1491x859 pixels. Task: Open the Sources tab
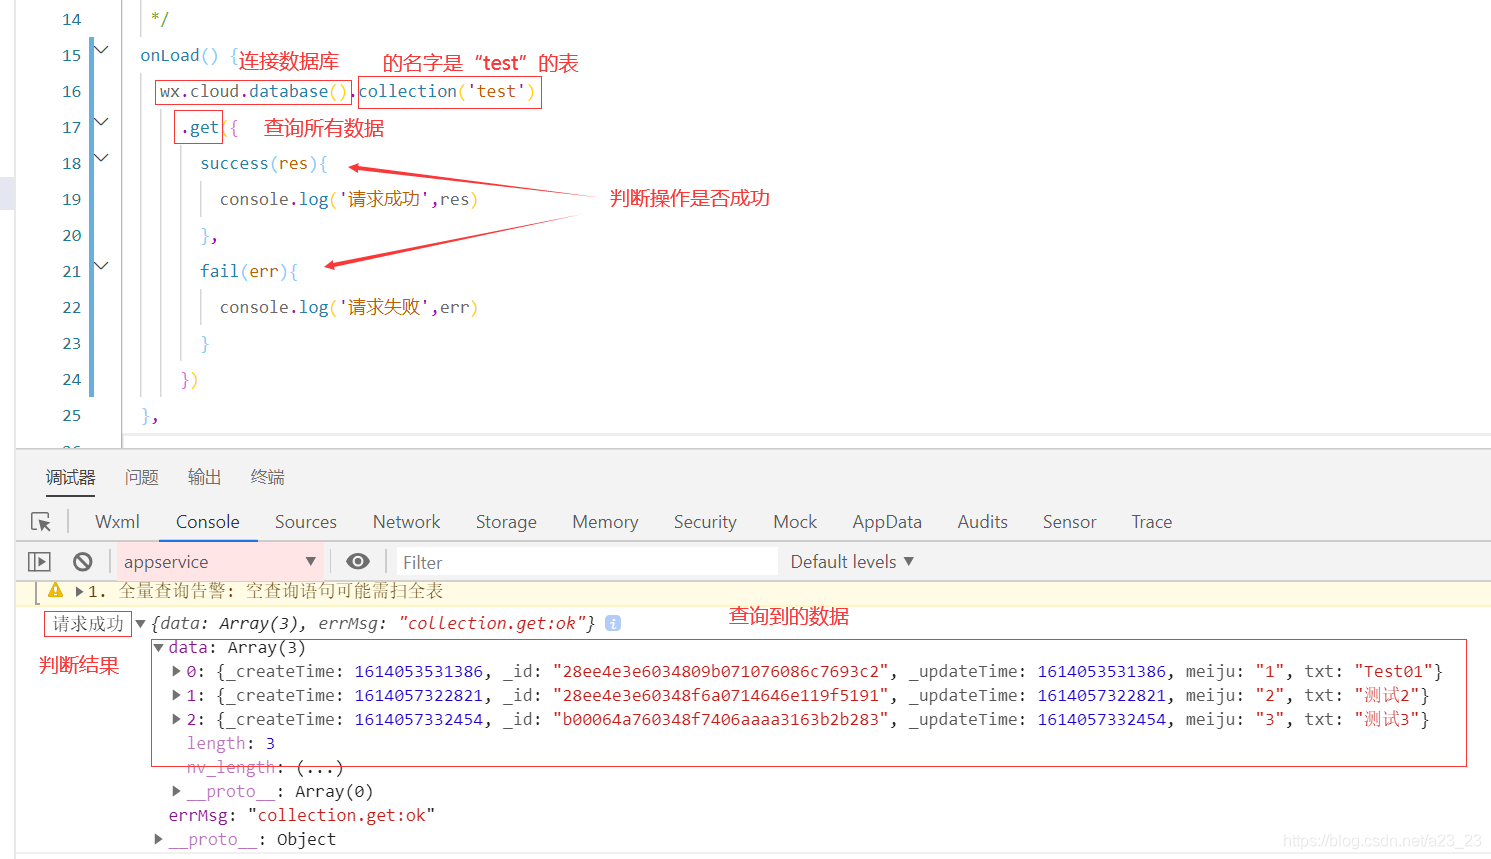[306, 522]
